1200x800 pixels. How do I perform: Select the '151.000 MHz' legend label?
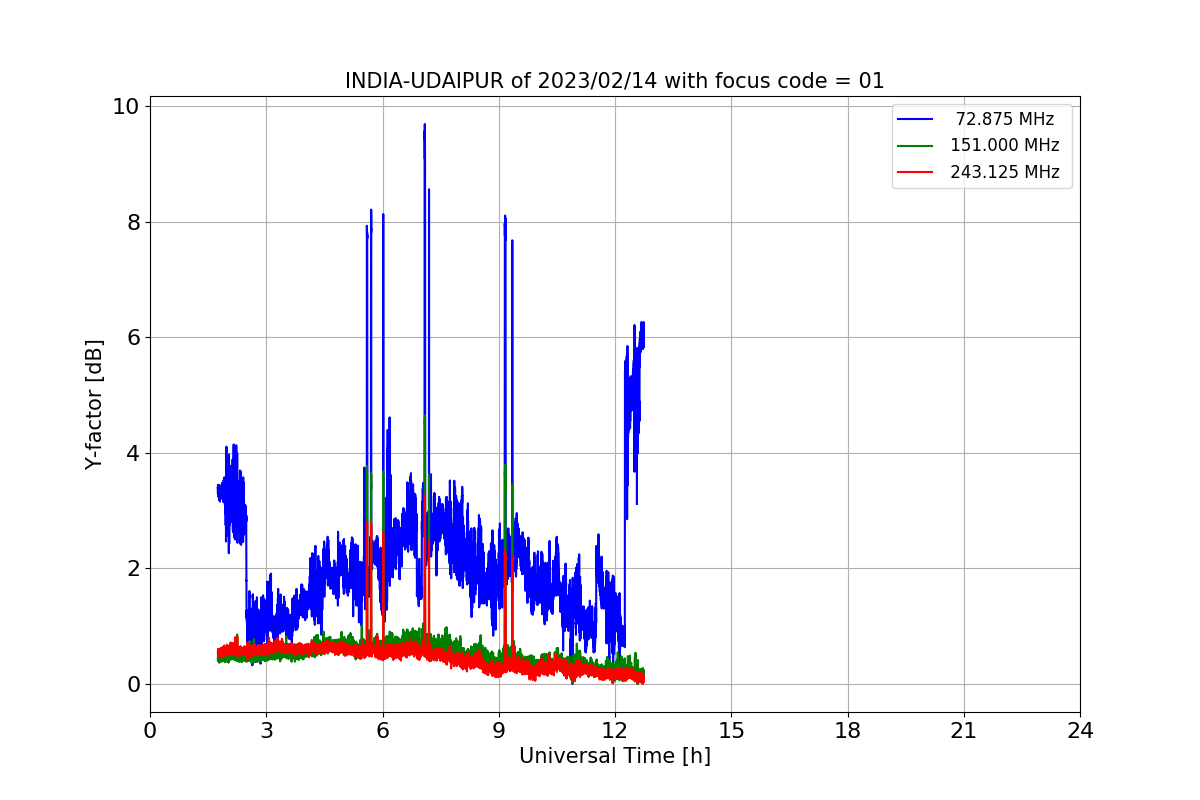(1005, 145)
